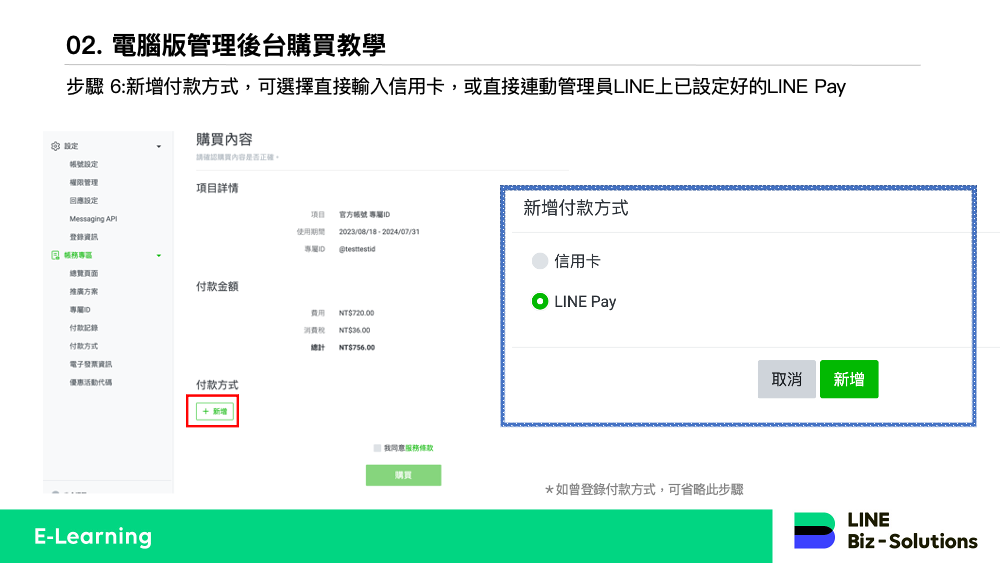
Task: Open 登錄資訊 in the sidebar
Action: [84, 237]
